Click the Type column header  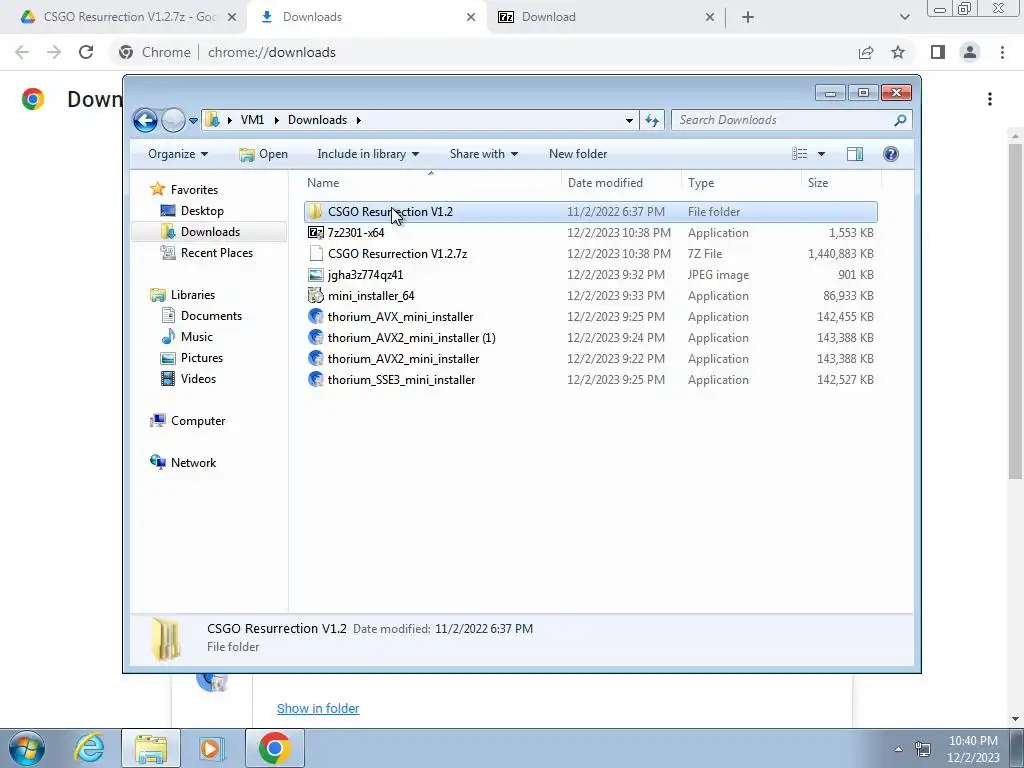point(741,183)
